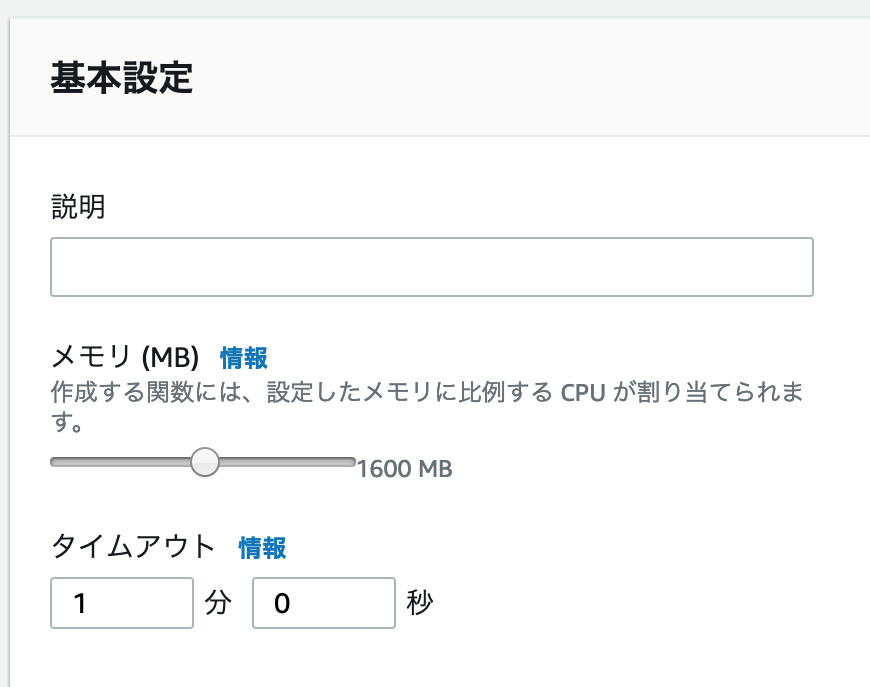Click the 分 unit label
The height and width of the screenshot is (687, 870).
(x=219, y=602)
